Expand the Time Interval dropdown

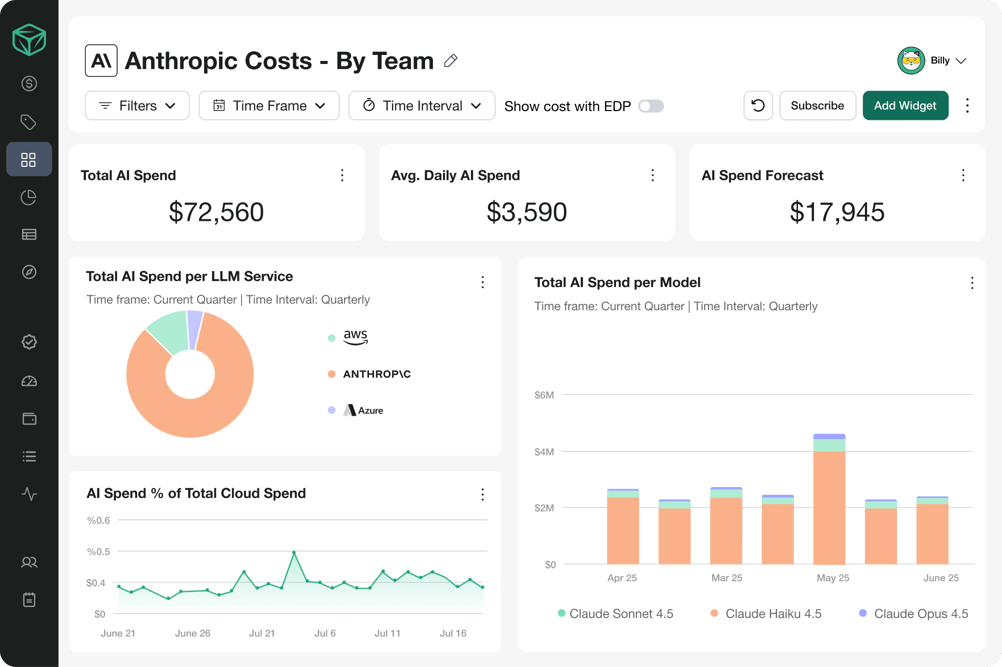click(421, 105)
